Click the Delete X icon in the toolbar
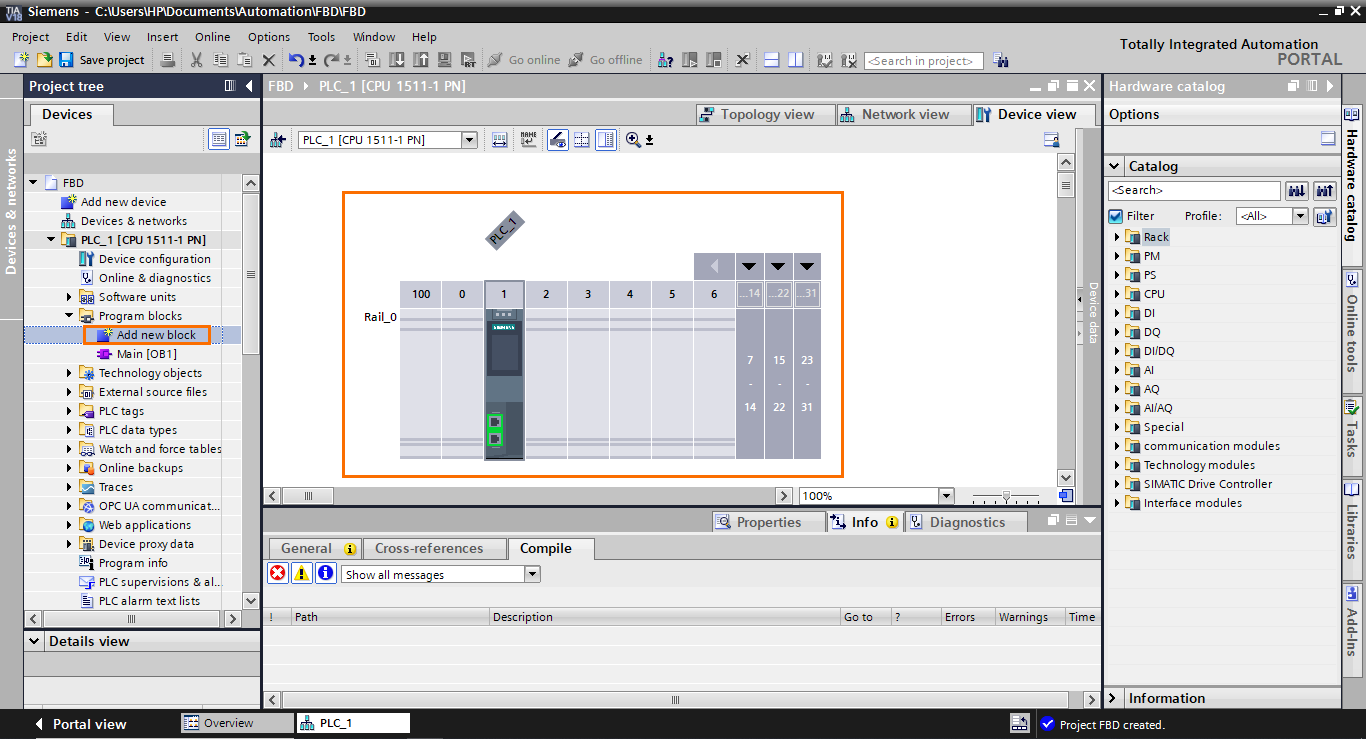 268,60
